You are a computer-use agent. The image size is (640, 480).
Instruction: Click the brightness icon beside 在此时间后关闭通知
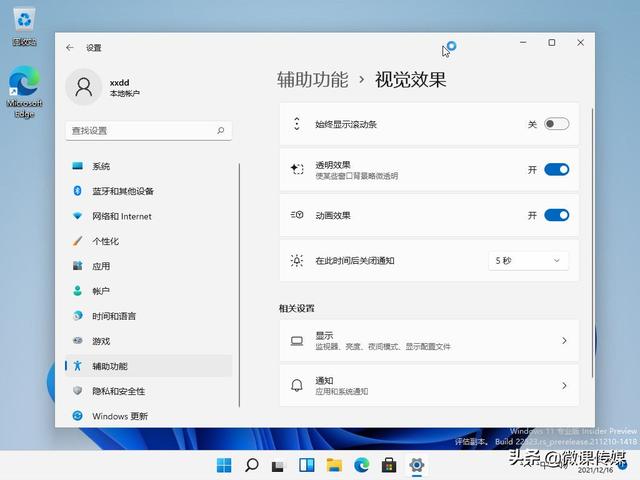(x=297, y=260)
